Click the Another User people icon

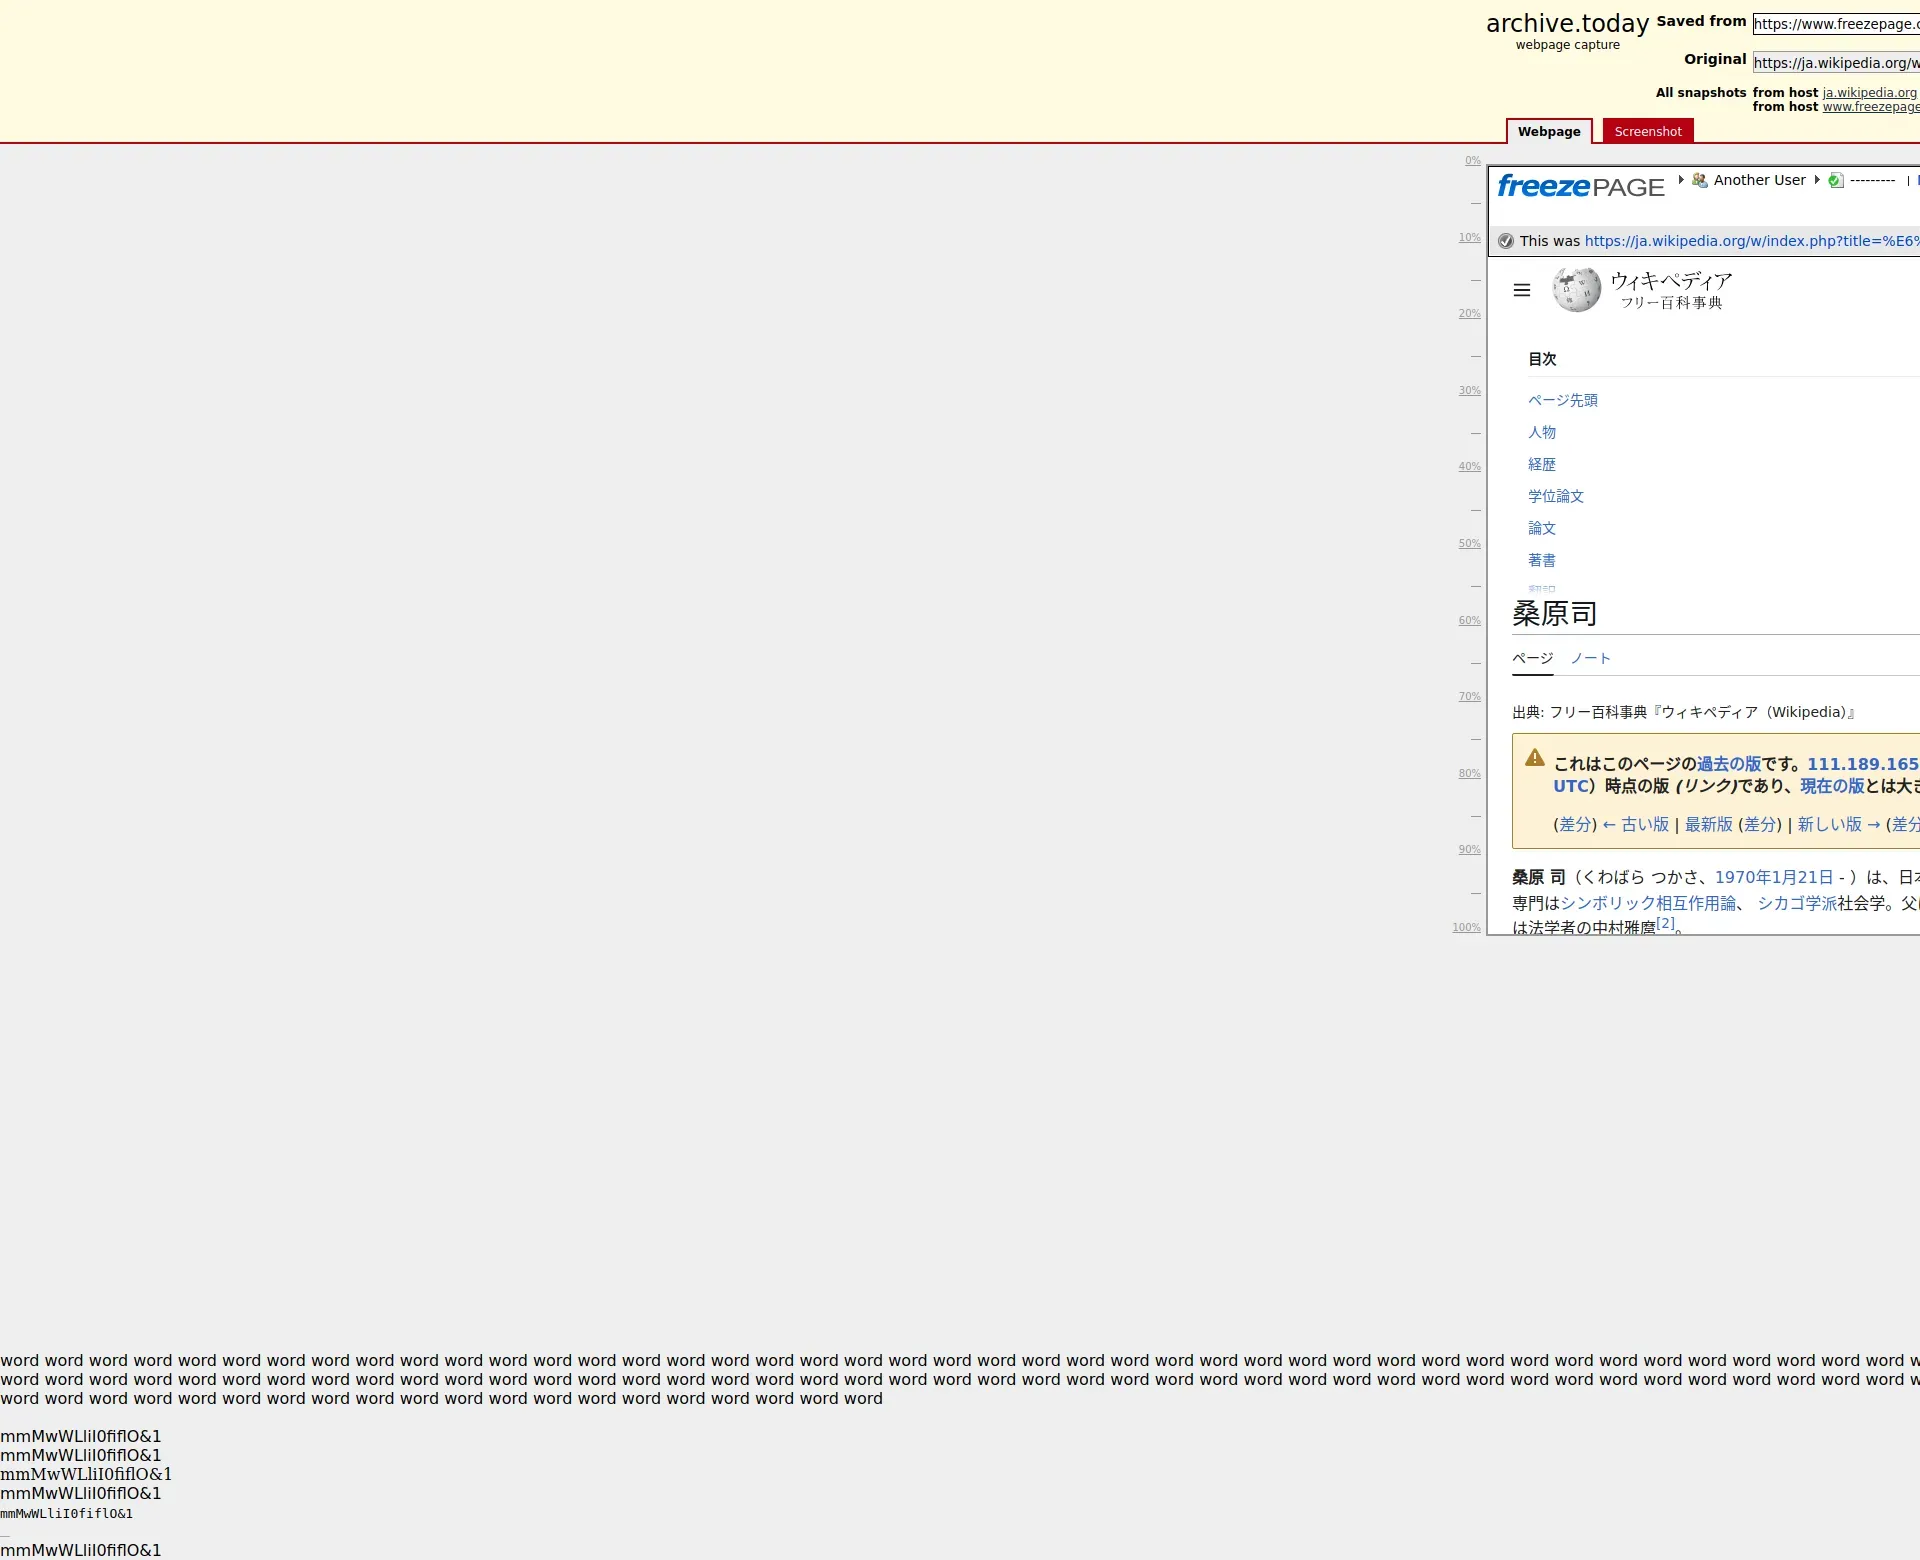(1699, 180)
